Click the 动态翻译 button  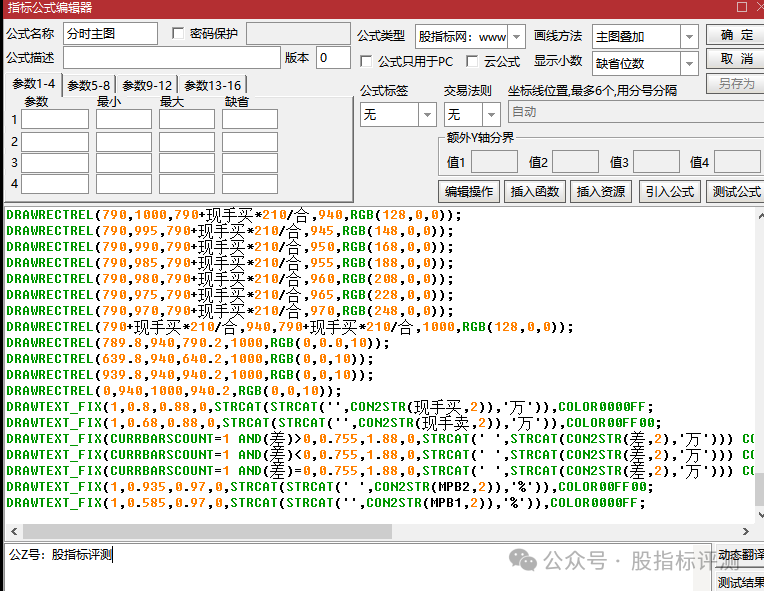pyautogui.click(x=739, y=555)
